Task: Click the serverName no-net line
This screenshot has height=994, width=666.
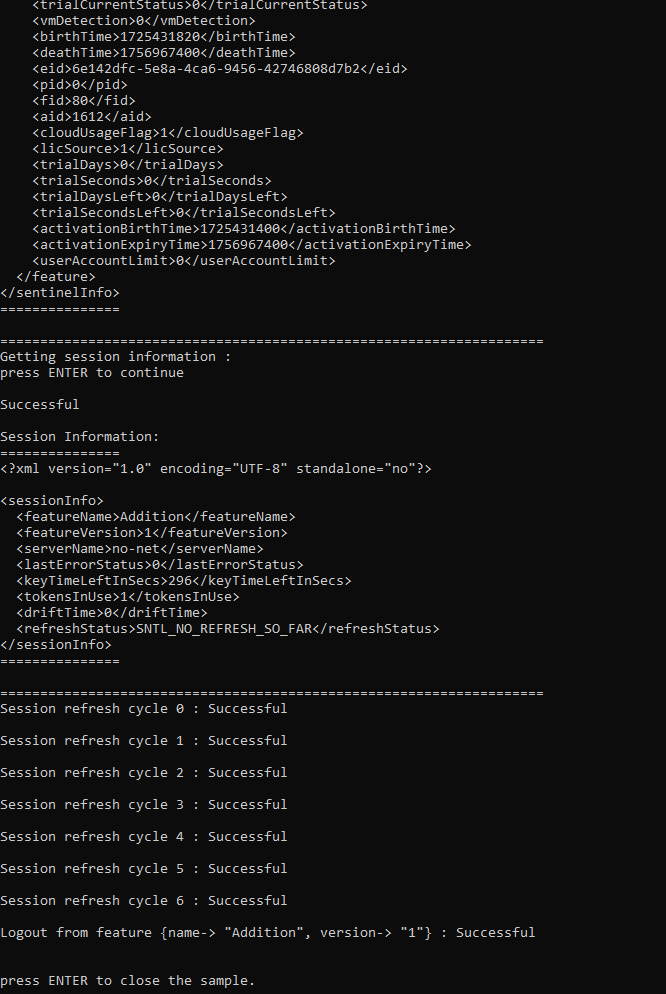Action: [x=139, y=548]
